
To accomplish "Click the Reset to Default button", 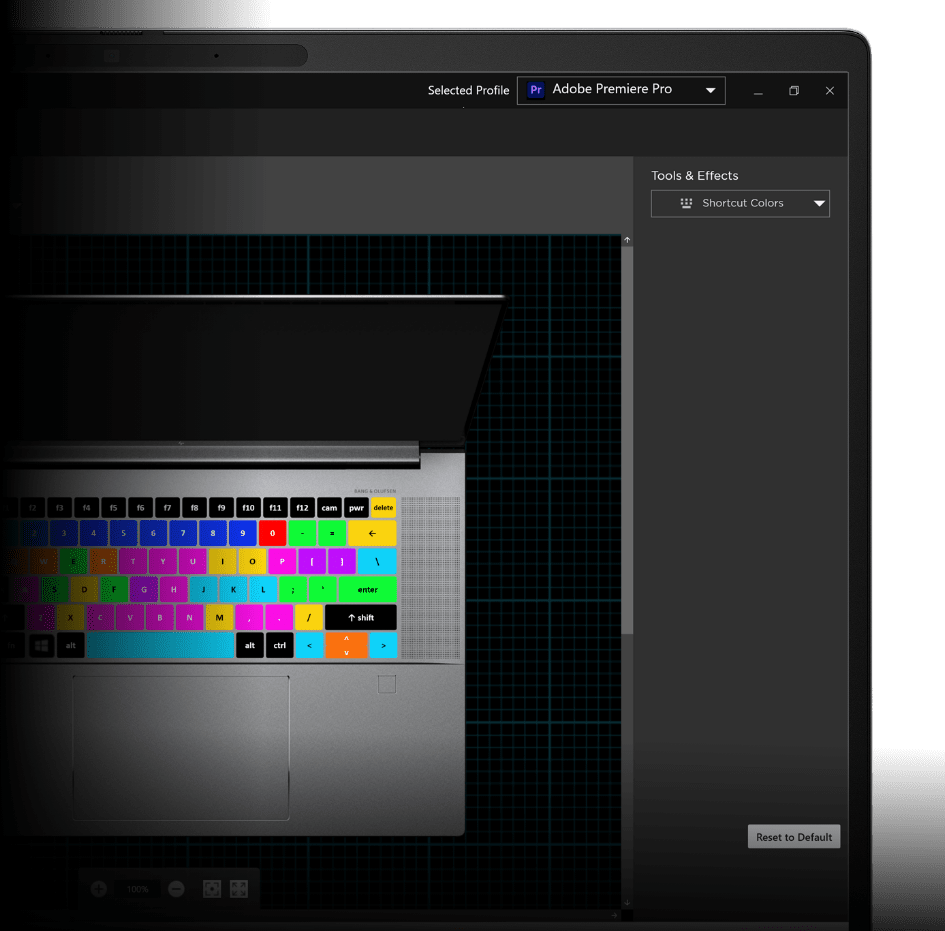I will click(x=794, y=836).
